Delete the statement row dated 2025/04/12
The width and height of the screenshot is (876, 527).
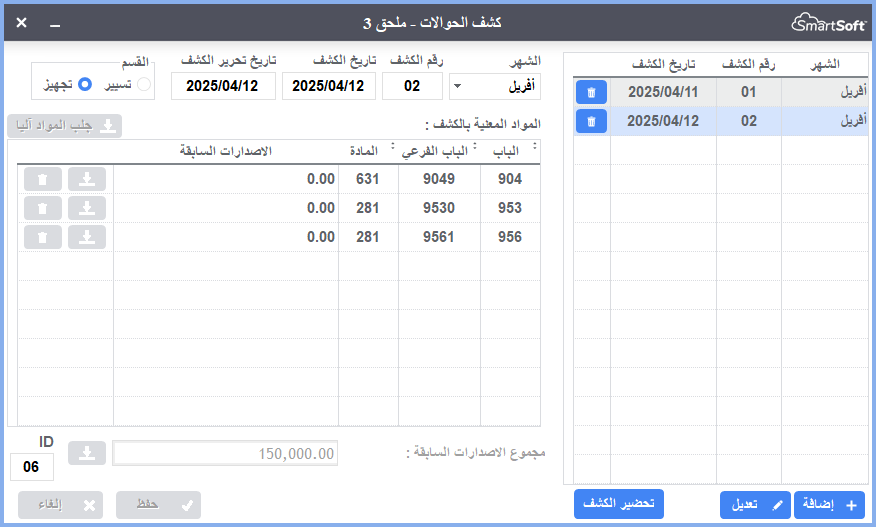click(x=591, y=121)
